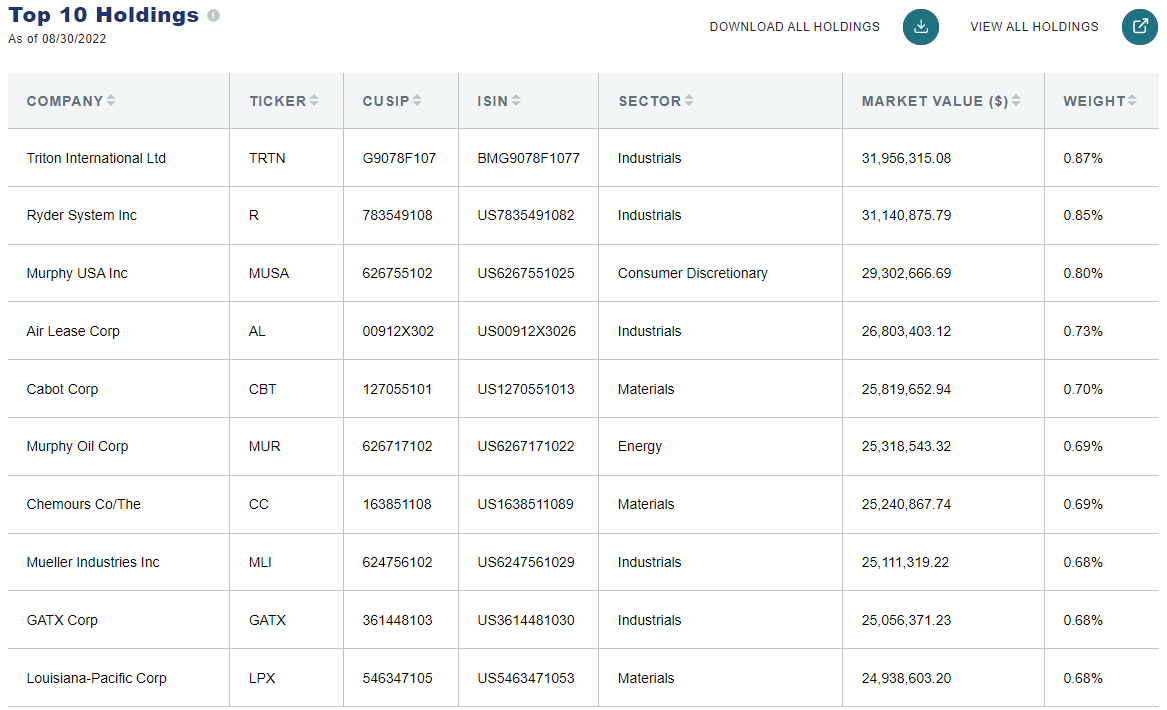Click ISIN BMG9078F1077
Image resolution: width=1167 pixels, height=710 pixels.
pos(528,159)
